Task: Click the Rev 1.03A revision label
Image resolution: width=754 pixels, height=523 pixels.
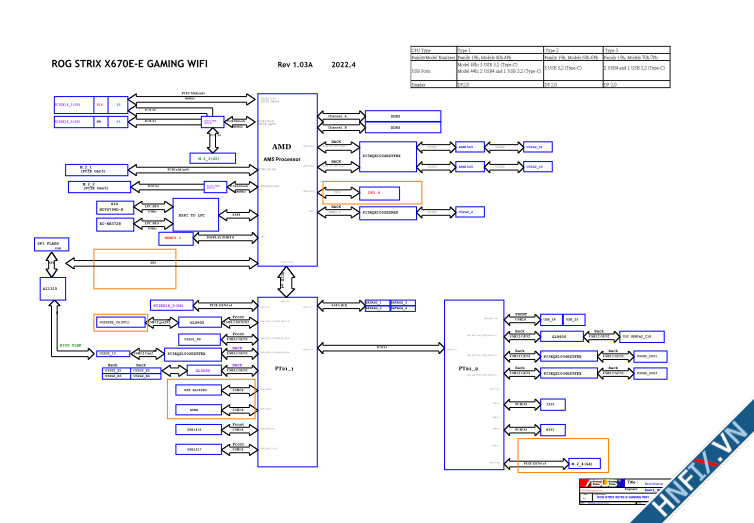Action: pyautogui.click(x=295, y=64)
